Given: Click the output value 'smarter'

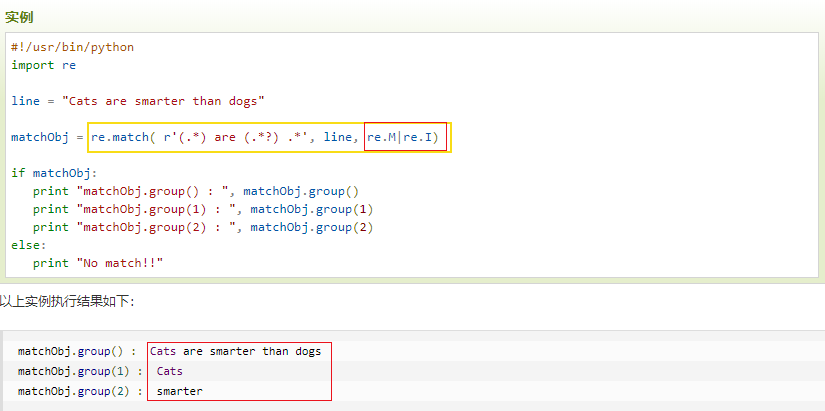Looking at the screenshot, I should (x=179, y=392).
